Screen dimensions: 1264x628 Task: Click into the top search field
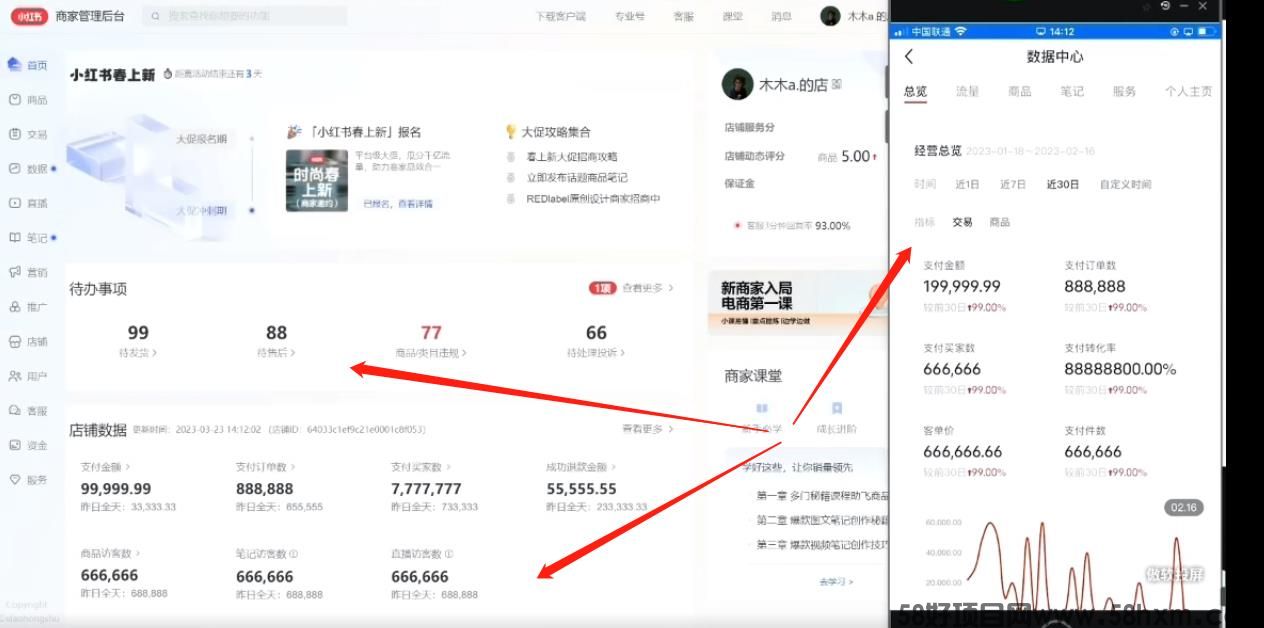(245, 16)
